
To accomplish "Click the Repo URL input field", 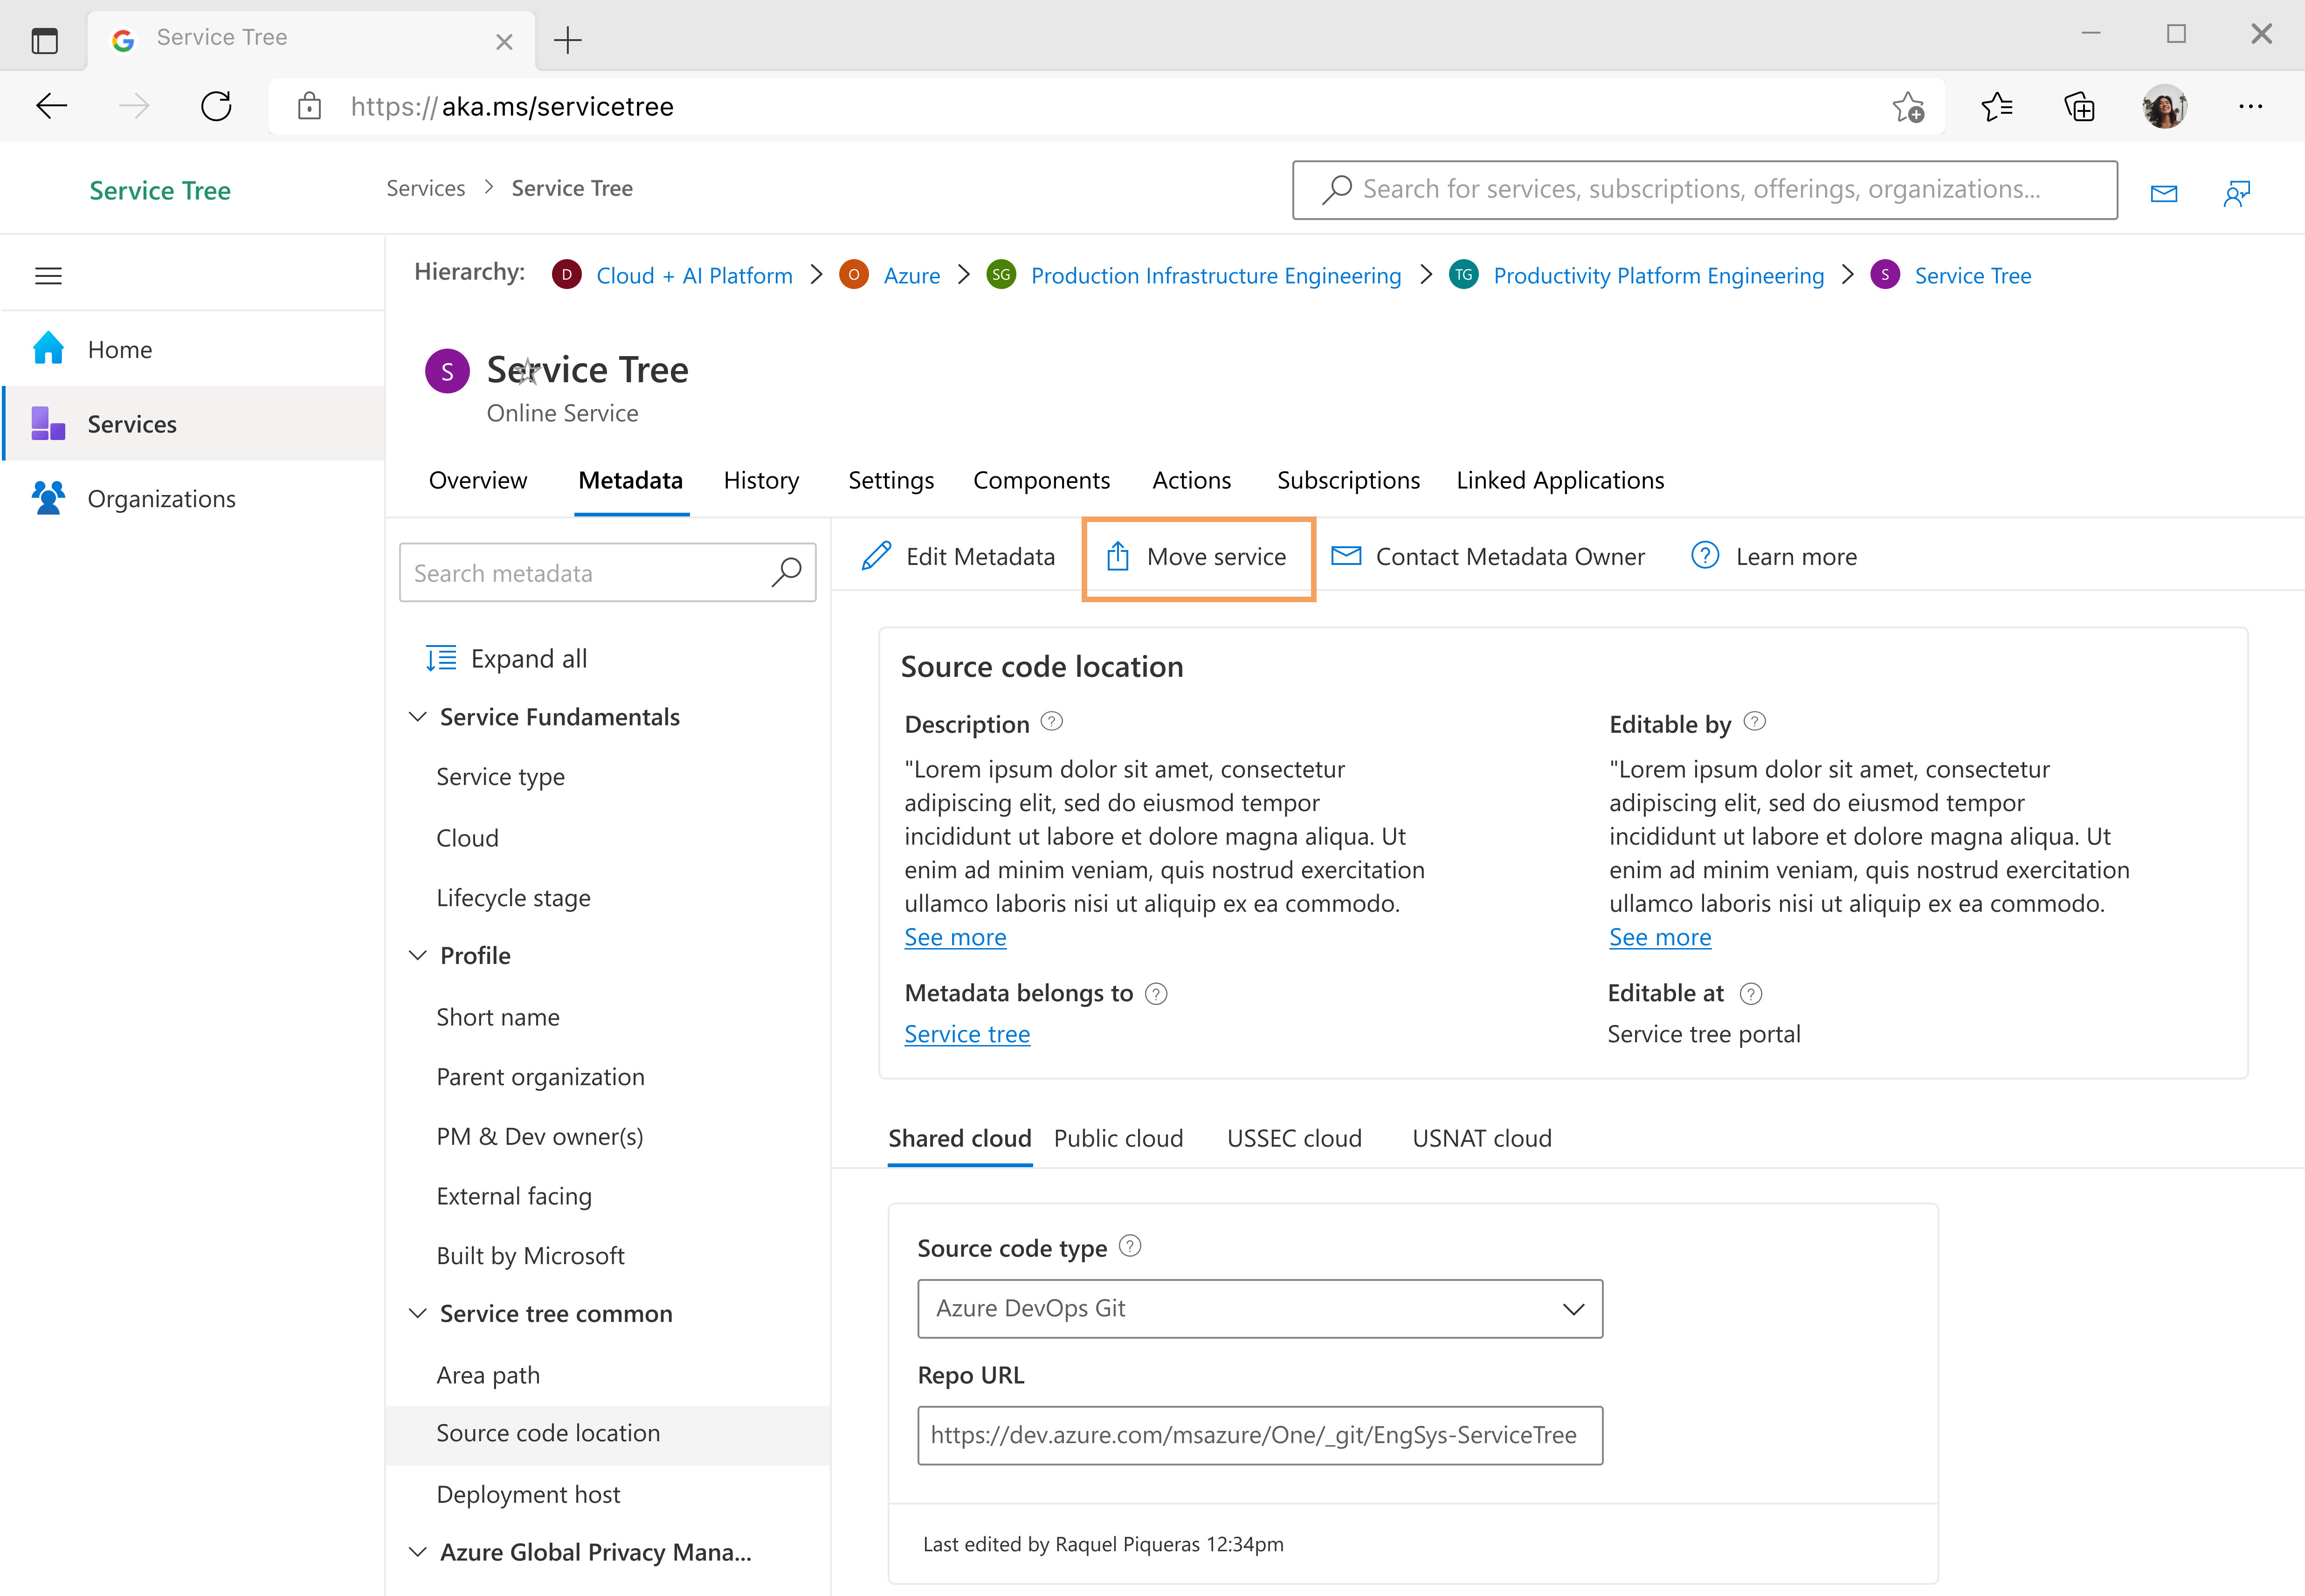I will pyautogui.click(x=1260, y=1435).
